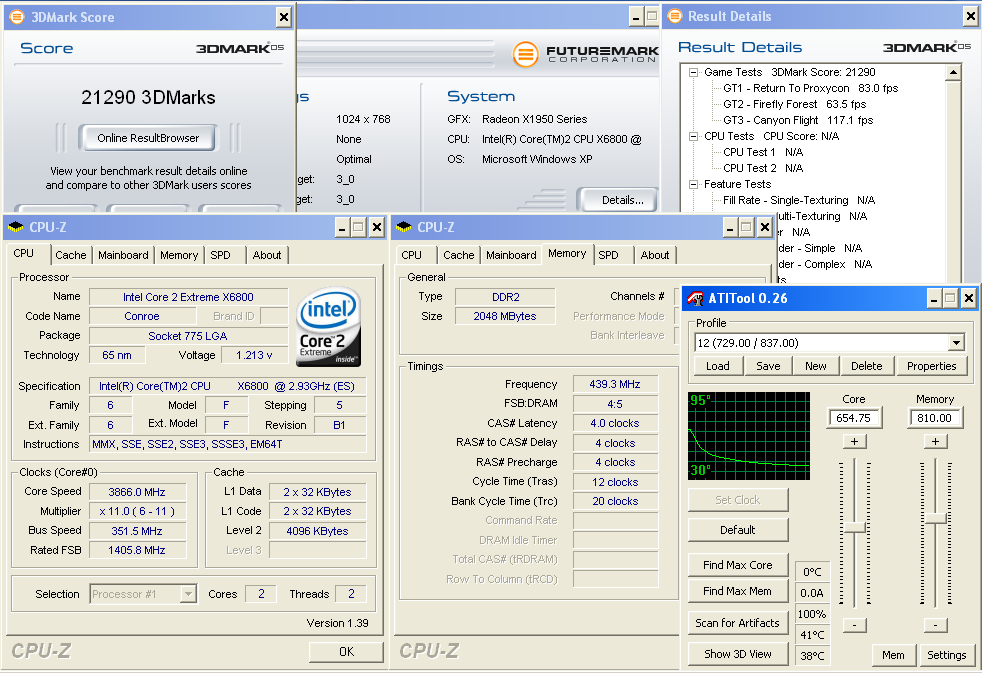The height and width of the screenshot is (673, 982).
Task: Select GT2 - Firefly Forest row
Action: (x=795, y=104)
